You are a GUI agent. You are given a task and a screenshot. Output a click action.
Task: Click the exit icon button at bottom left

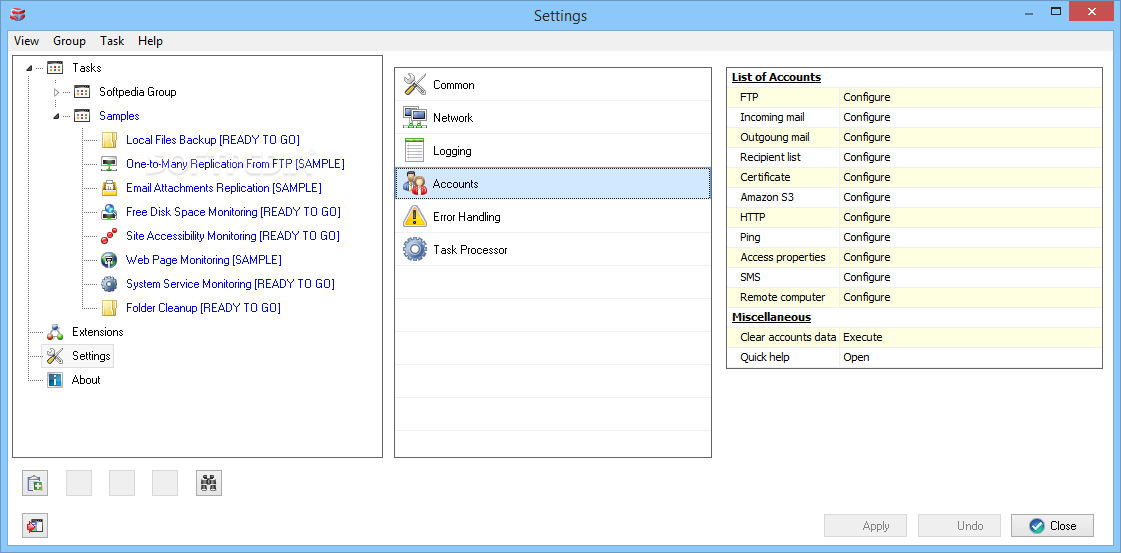pyautogui.click(x=35, y=526)
